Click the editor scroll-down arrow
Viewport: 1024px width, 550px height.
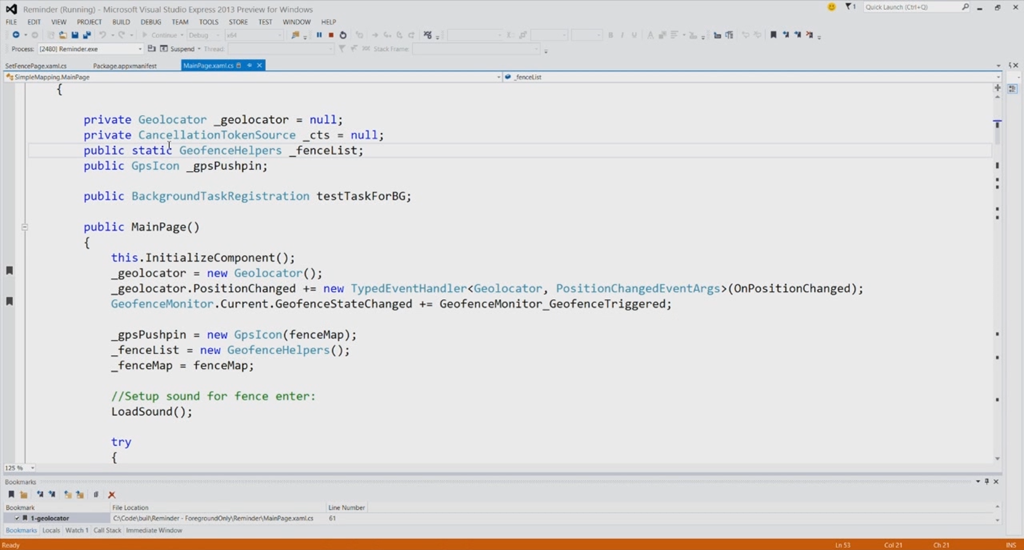tap(997, 459)
